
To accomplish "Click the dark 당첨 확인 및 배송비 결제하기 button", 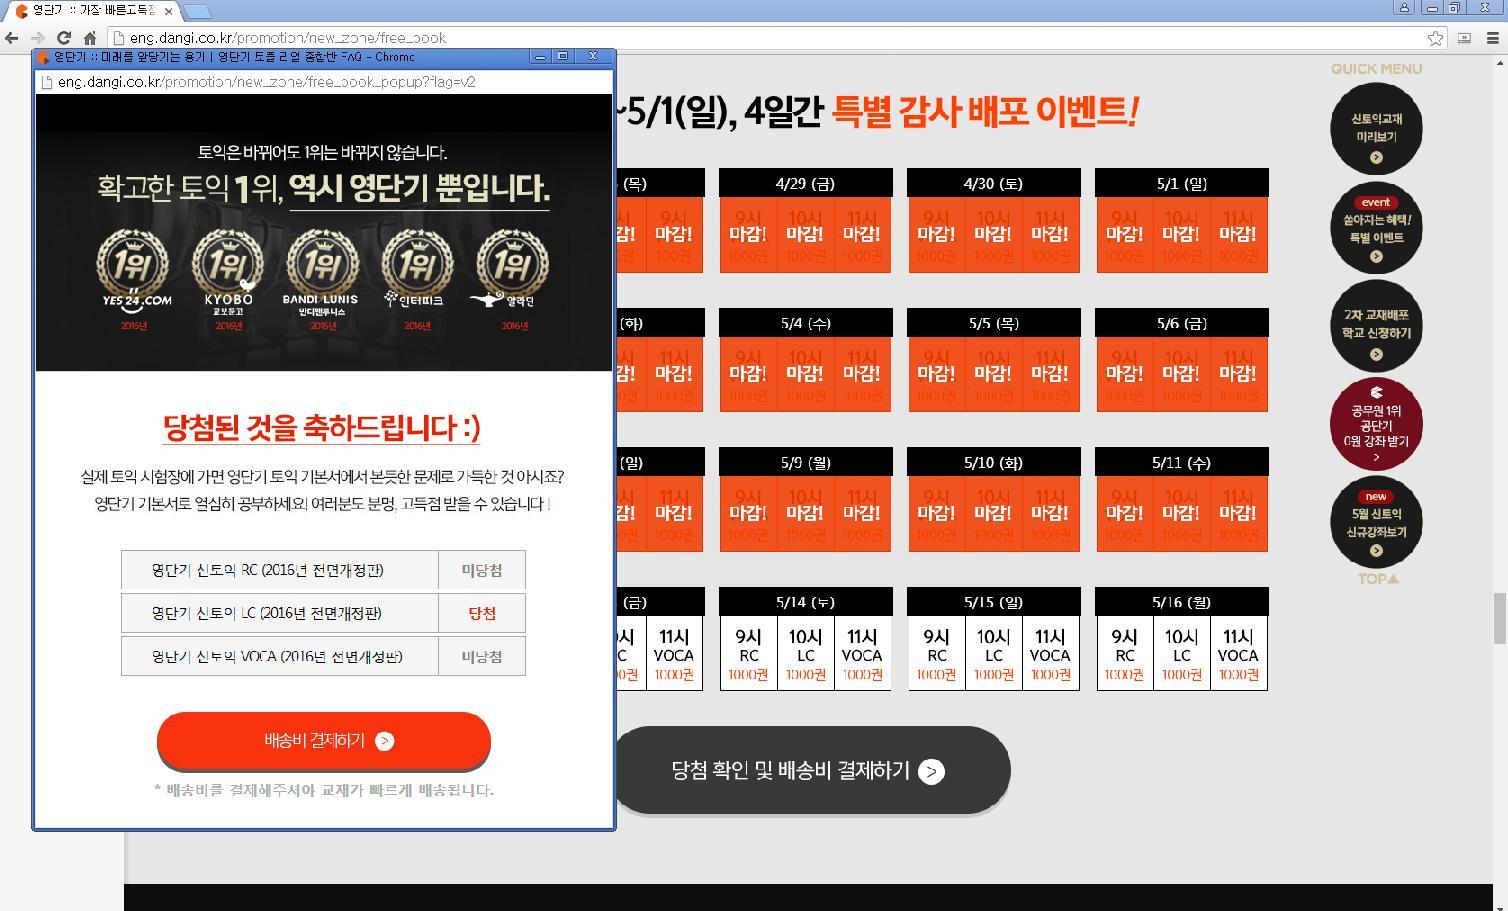I will (x=808, y=771).
